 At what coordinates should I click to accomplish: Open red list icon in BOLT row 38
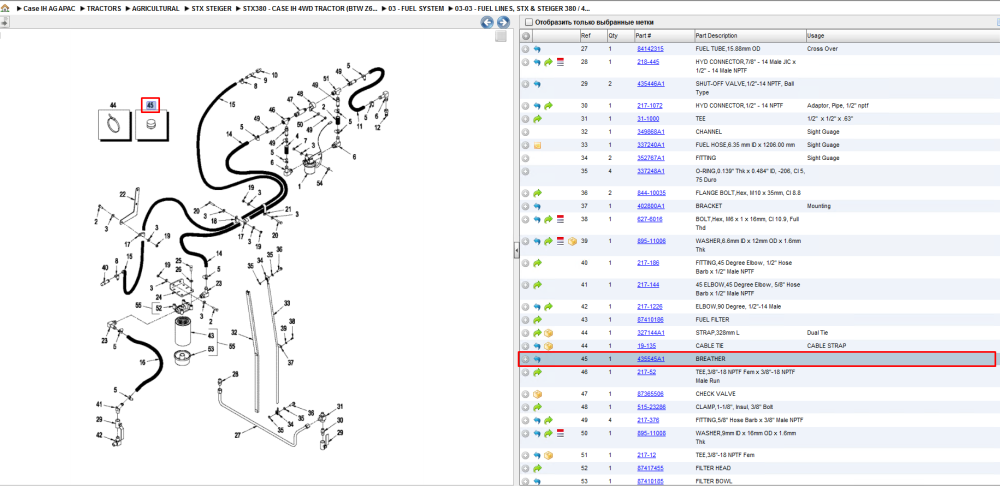click(x=560, y=219)
